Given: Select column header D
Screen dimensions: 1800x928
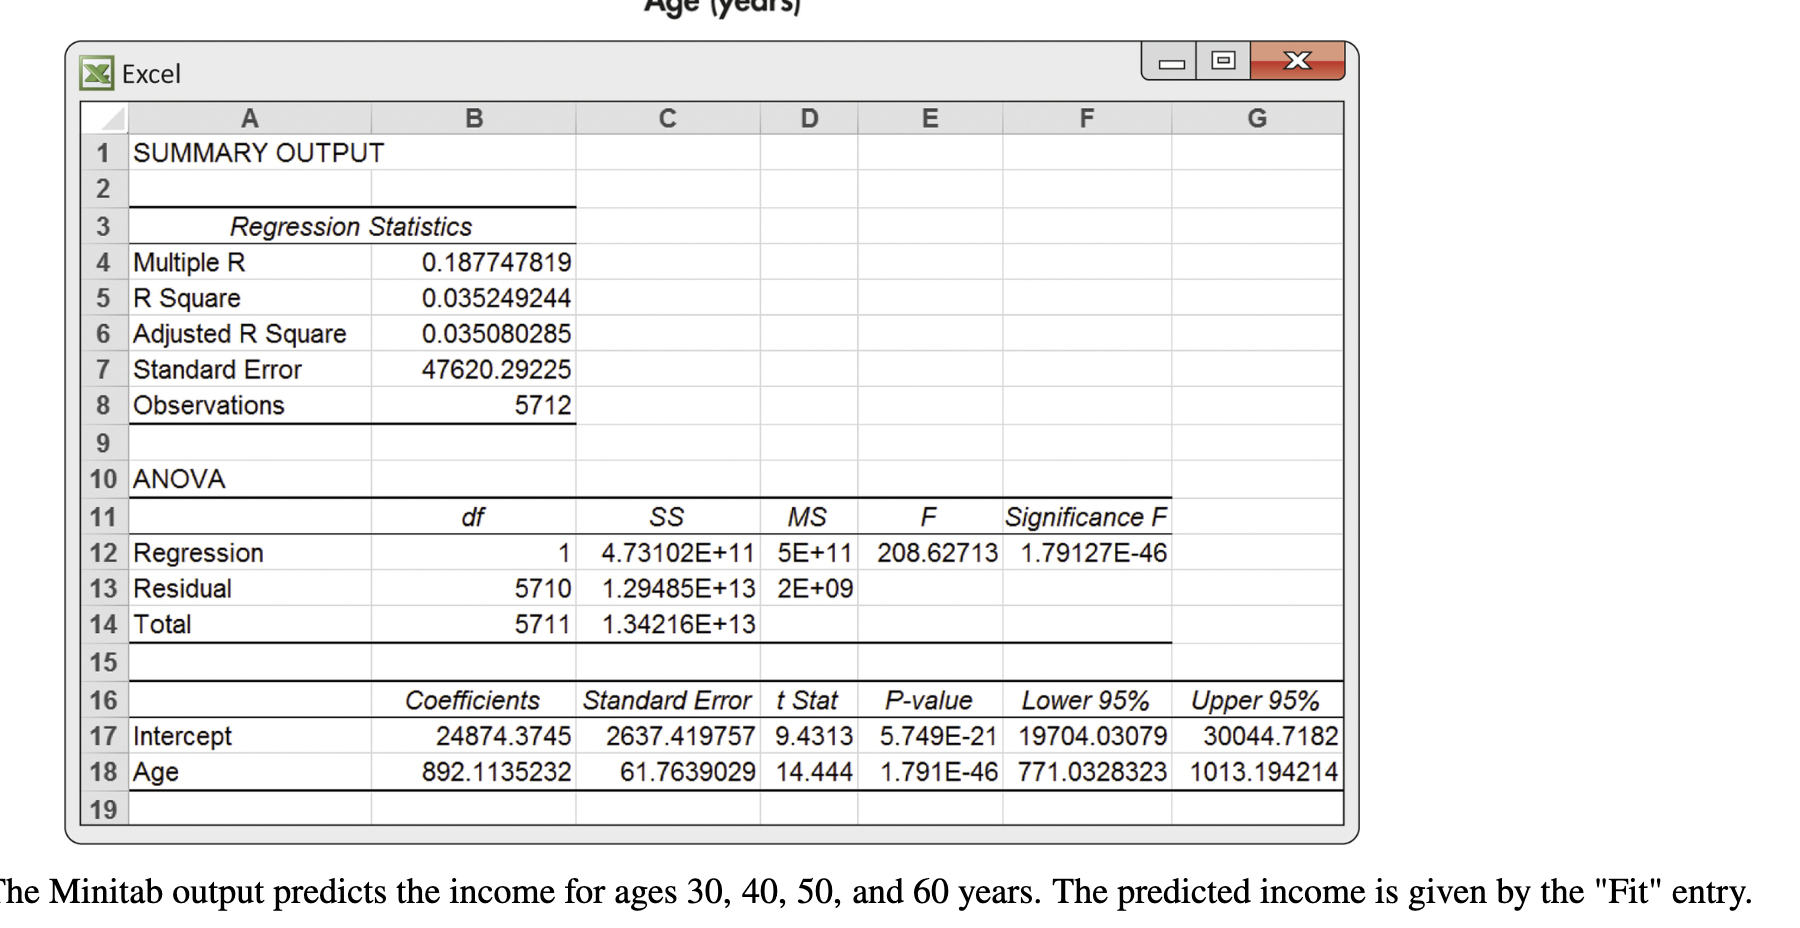Looking at the screenshot, I should (x=808, y=117).
